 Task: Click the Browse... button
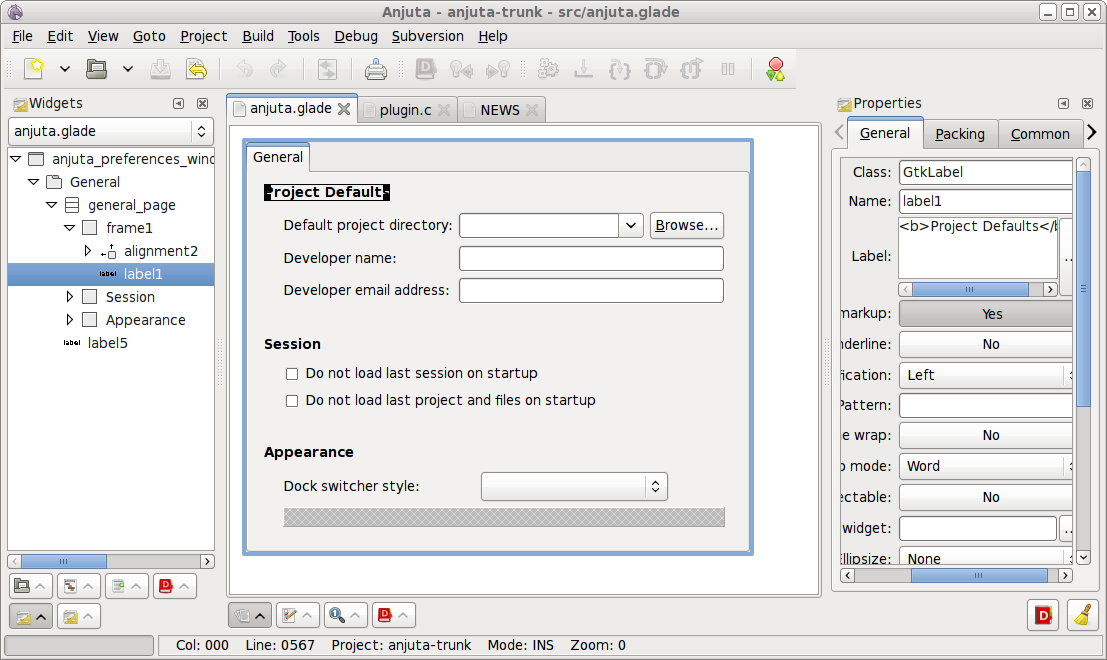tap(686, 225)
